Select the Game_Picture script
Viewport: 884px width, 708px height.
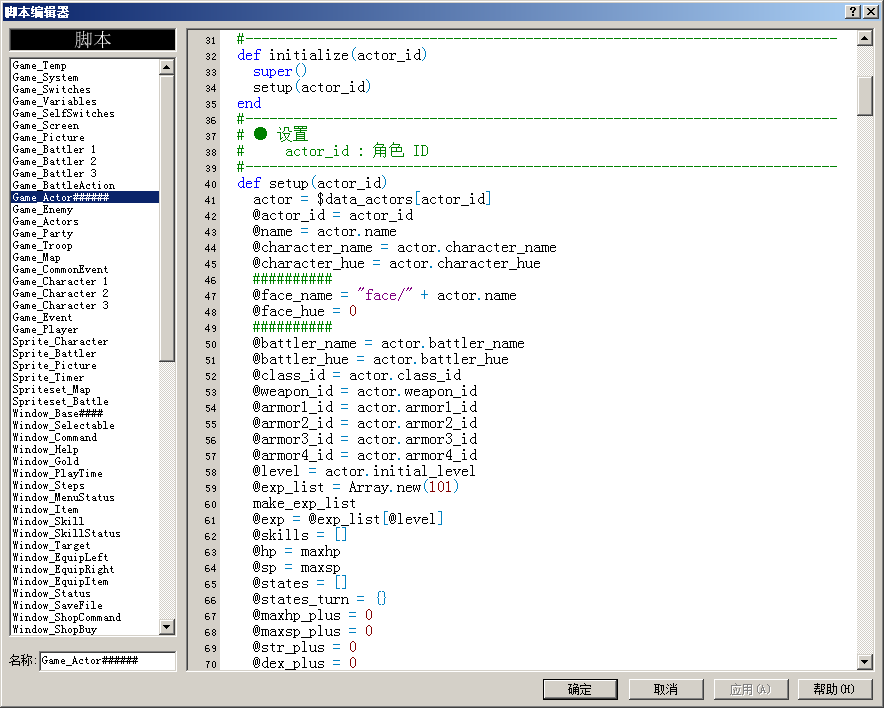[x=85, y=138]
